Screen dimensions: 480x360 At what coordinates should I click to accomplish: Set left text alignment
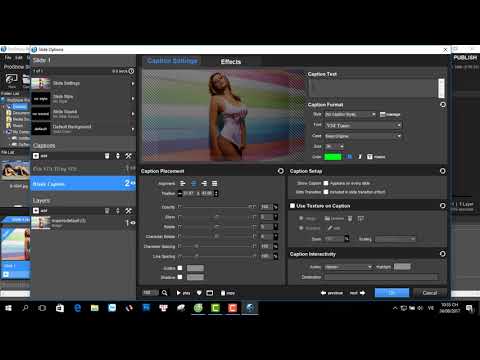click(183, 183)
